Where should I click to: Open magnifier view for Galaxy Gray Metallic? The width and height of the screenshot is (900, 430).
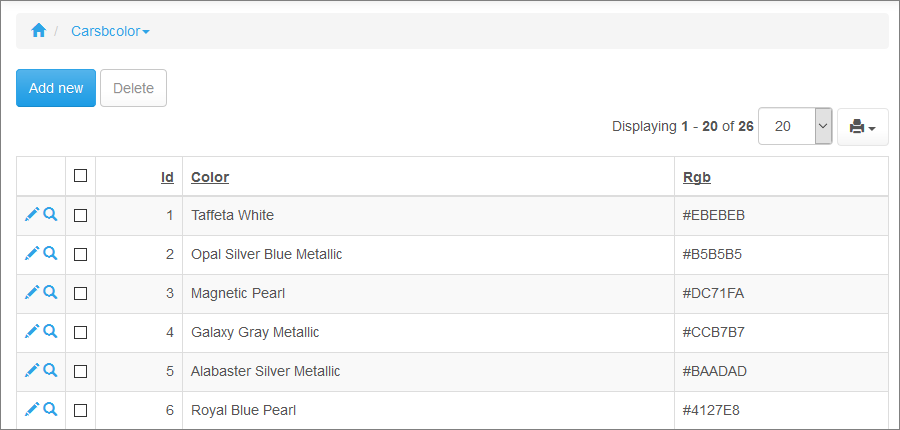(50, 331)
